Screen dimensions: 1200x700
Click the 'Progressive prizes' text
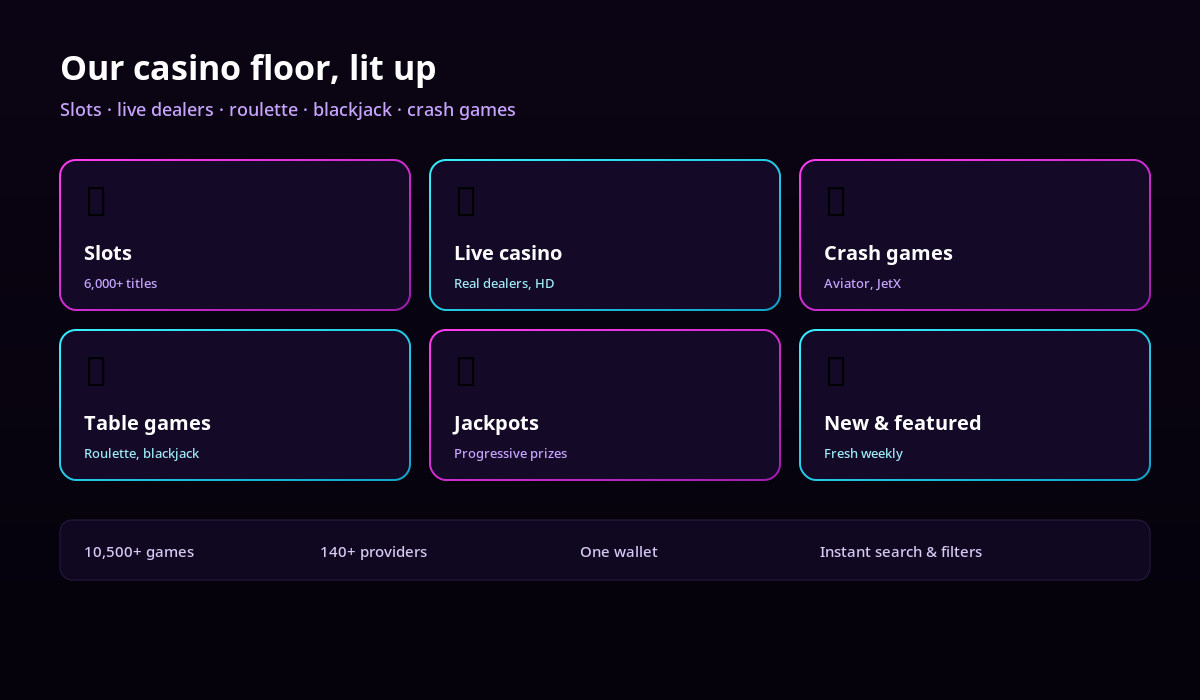point(510,454)
